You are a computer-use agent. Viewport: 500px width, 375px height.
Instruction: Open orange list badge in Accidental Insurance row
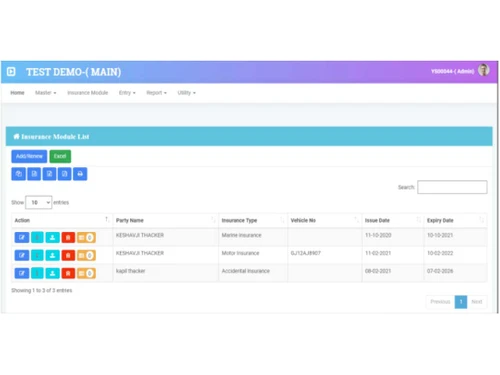click(x=86, y=273)
